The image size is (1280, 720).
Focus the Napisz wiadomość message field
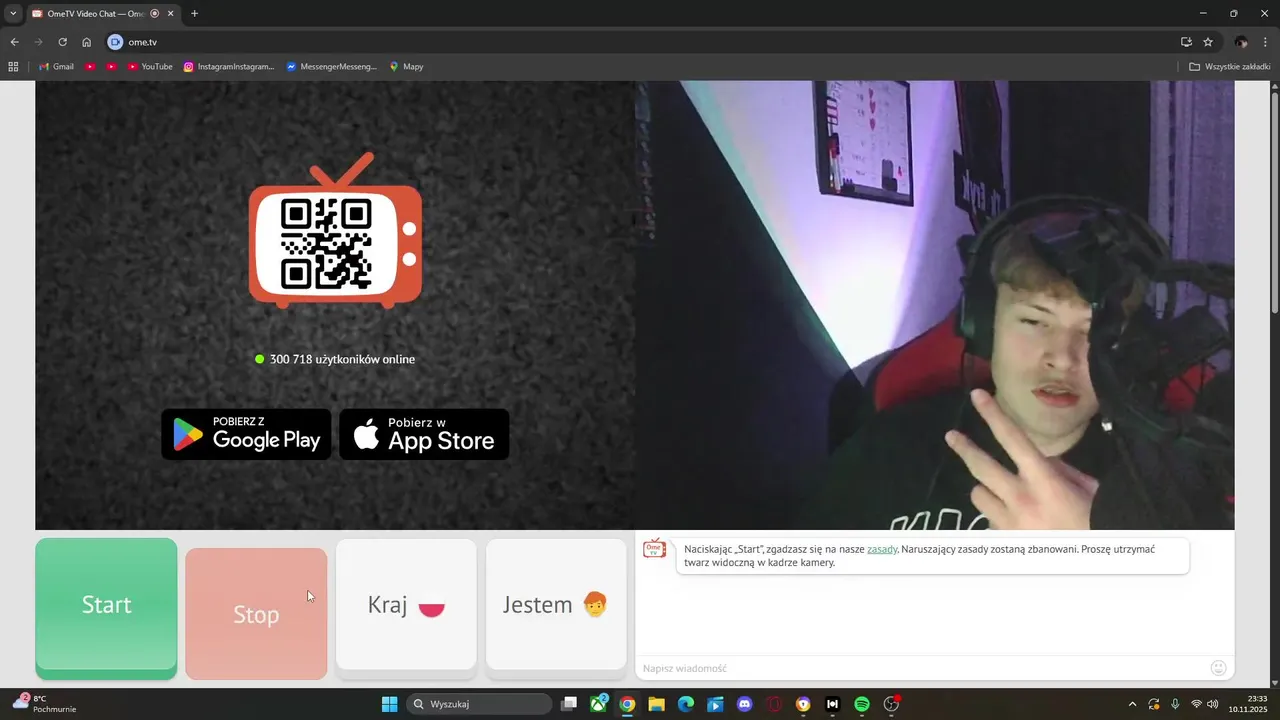tap(920, 668)
